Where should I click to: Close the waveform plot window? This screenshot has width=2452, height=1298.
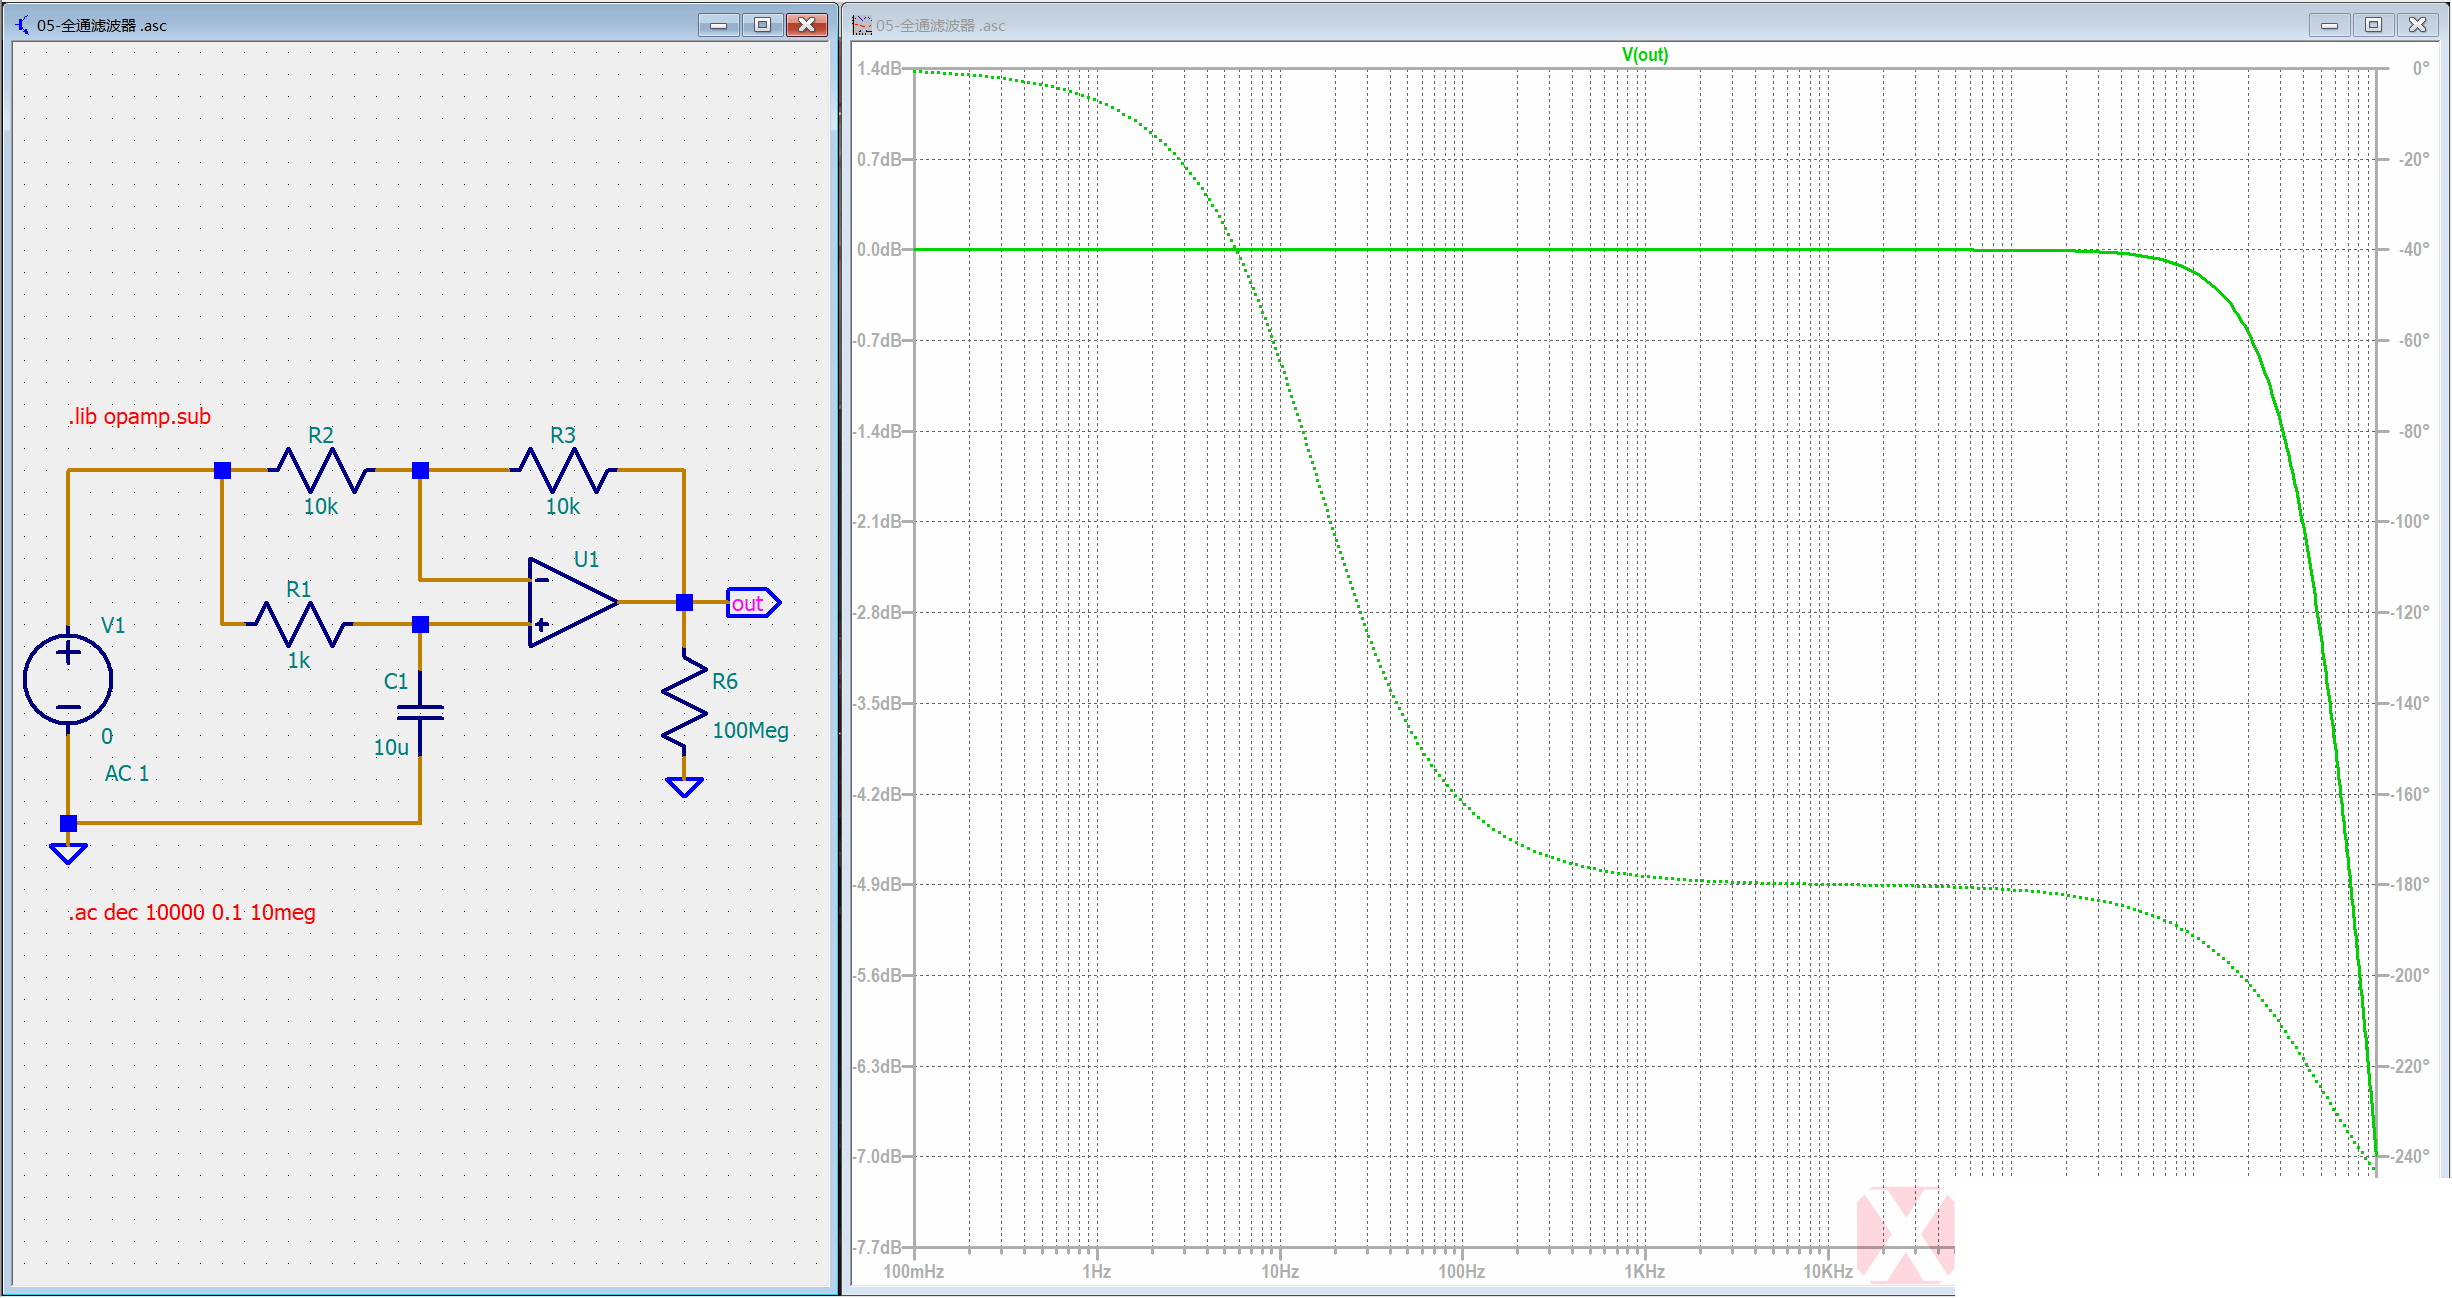pyautogui.click(x=2417, y=25)
